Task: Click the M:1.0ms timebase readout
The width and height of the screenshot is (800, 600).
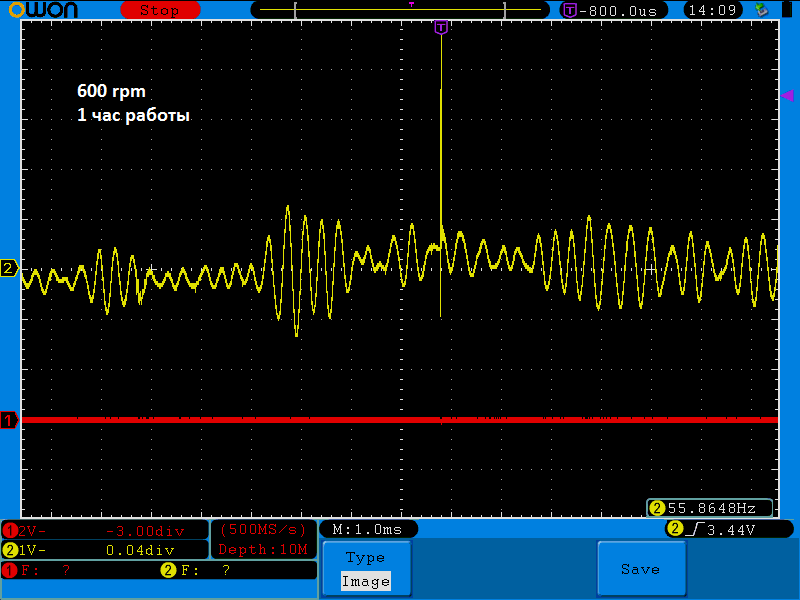Action: coord(367,529)
